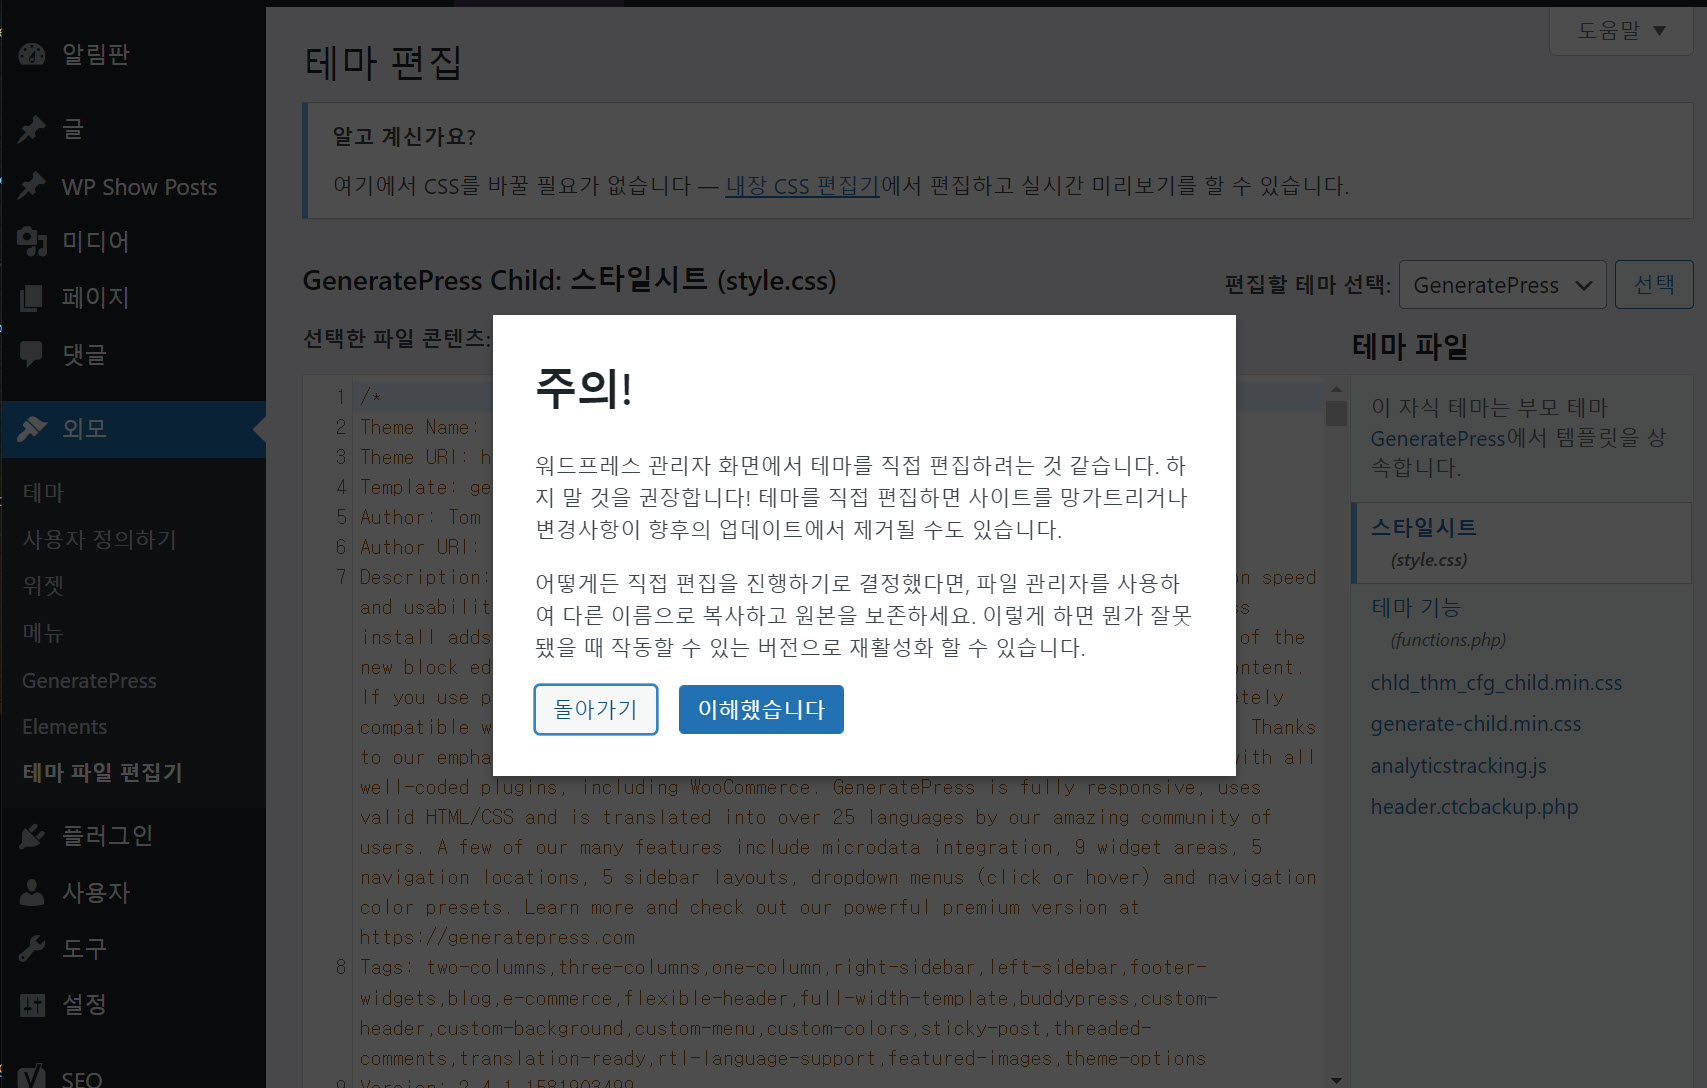The height and width of the screenshot is (1088, 1707).
Task: Open the 플러그인 plugins icon
Action: click(31, 836)
